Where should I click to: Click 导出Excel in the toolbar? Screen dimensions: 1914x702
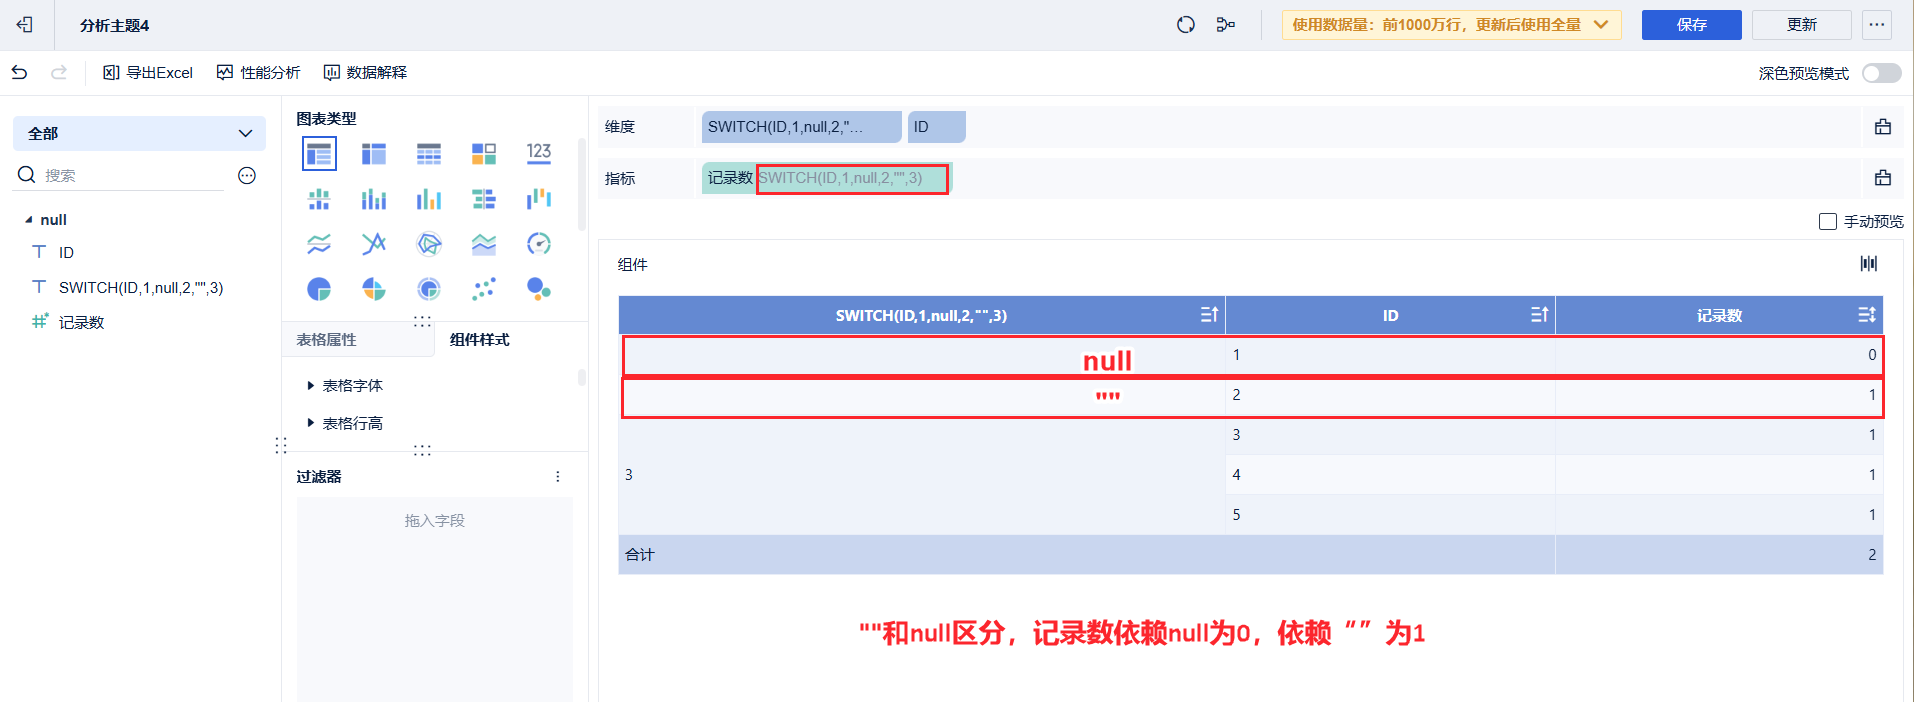click(148, 72)
